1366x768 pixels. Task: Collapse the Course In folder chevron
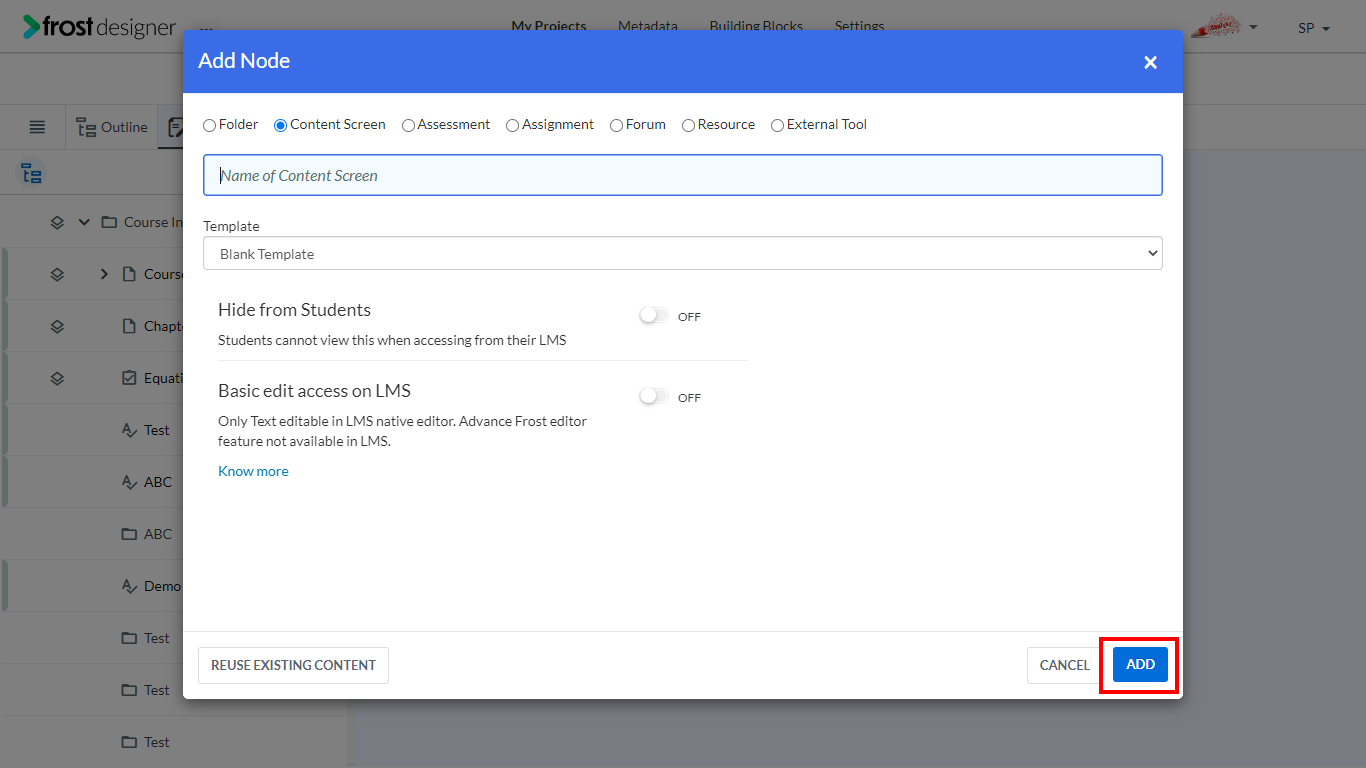point(84,222)
